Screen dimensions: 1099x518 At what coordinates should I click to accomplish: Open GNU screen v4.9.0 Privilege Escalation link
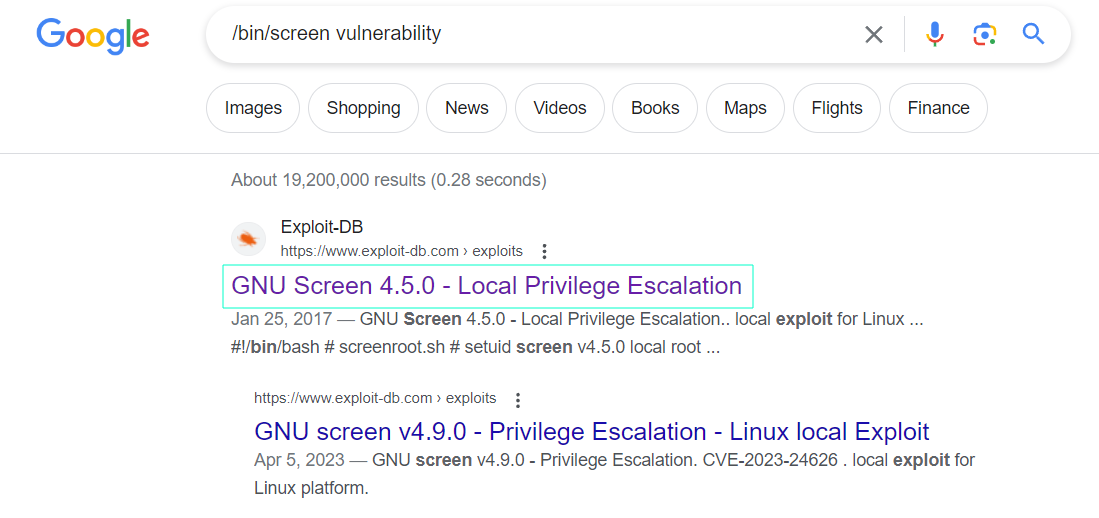coord(592,431)
